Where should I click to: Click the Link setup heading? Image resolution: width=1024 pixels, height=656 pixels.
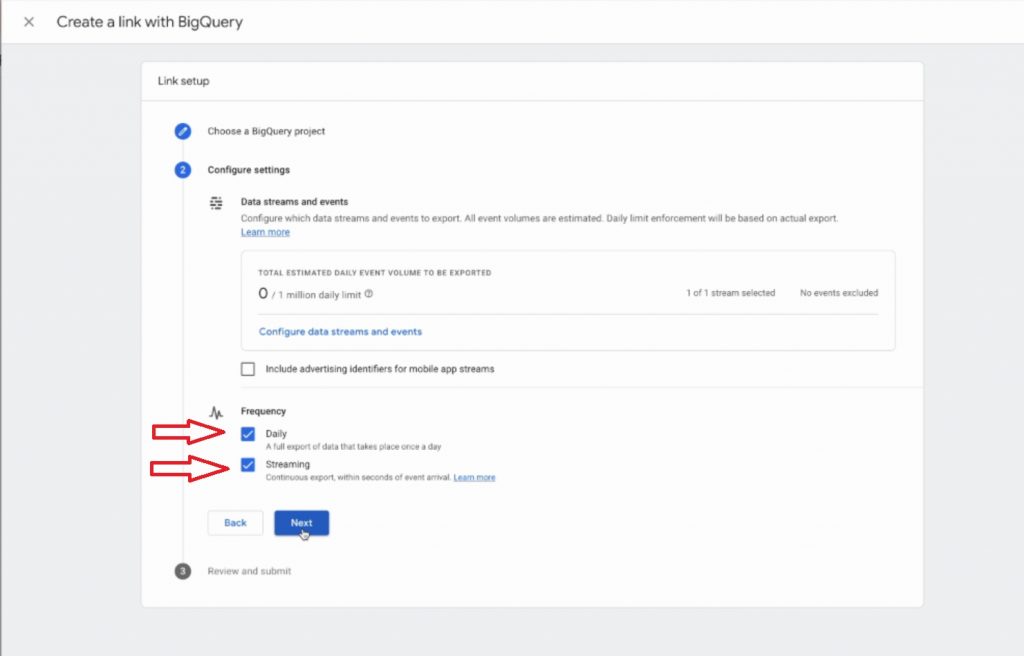click(x=184, y=81)
